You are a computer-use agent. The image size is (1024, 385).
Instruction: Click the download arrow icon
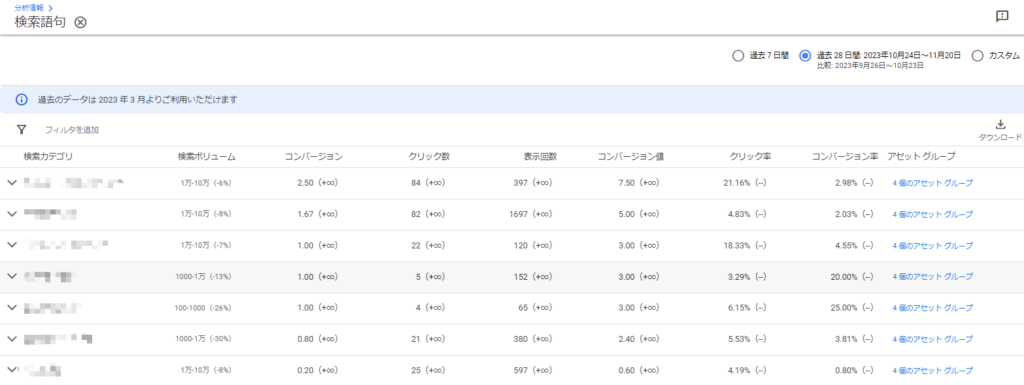(x=1000, y=125)
